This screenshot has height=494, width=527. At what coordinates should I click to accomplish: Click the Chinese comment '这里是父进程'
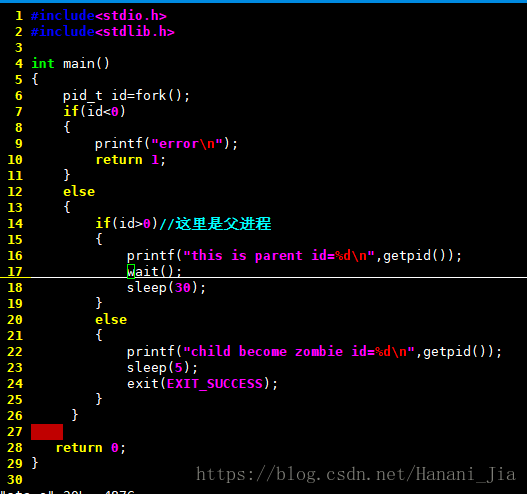point(223,223)
